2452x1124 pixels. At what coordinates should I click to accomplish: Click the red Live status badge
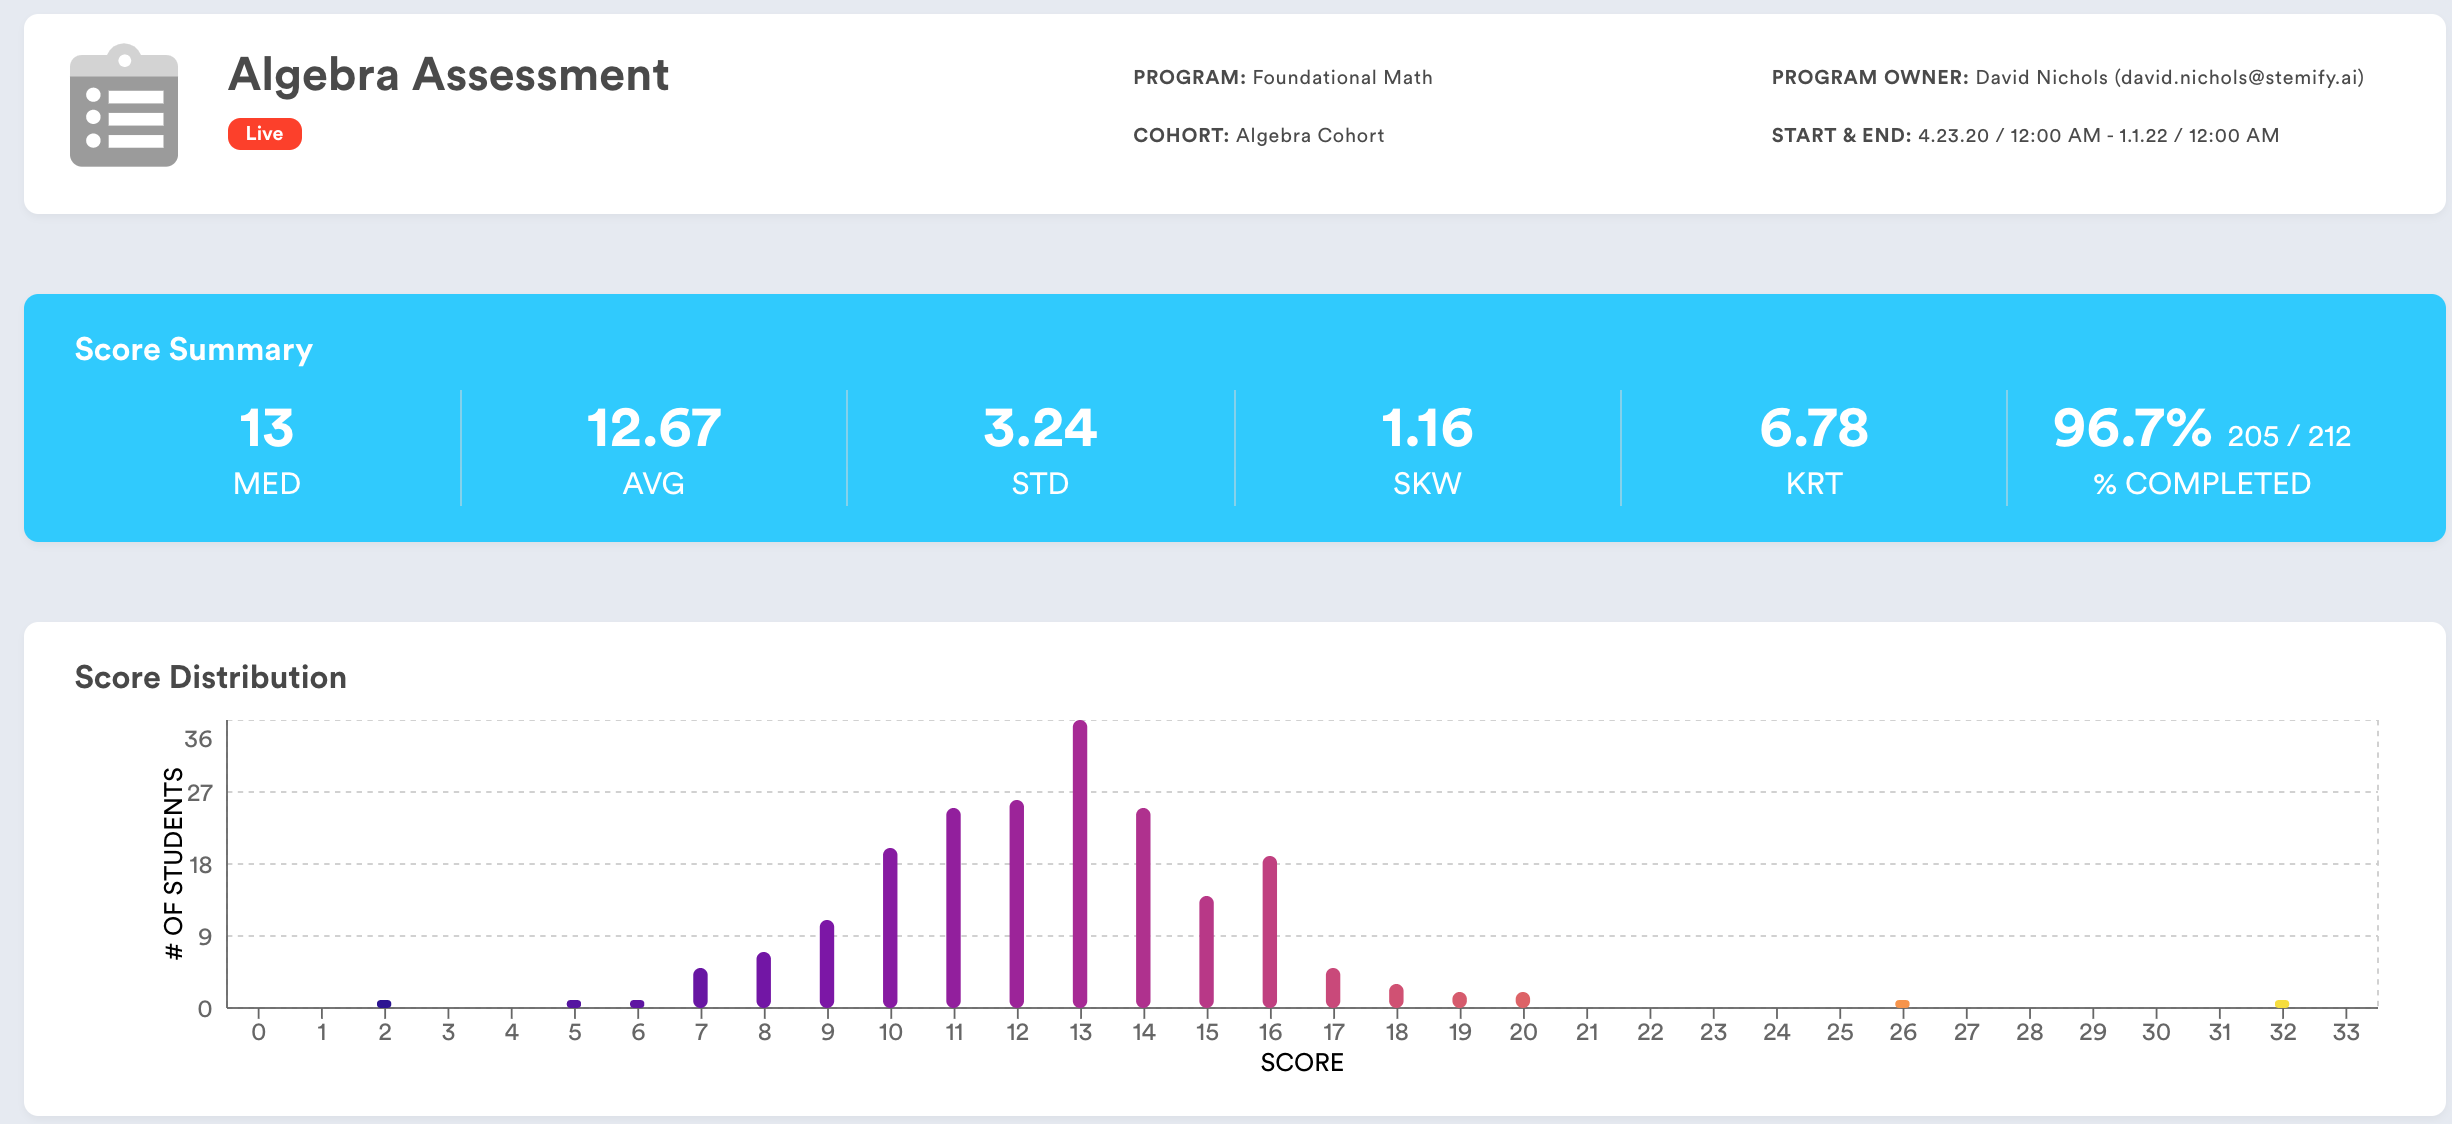pyautogui.click(x=264, y=134)
